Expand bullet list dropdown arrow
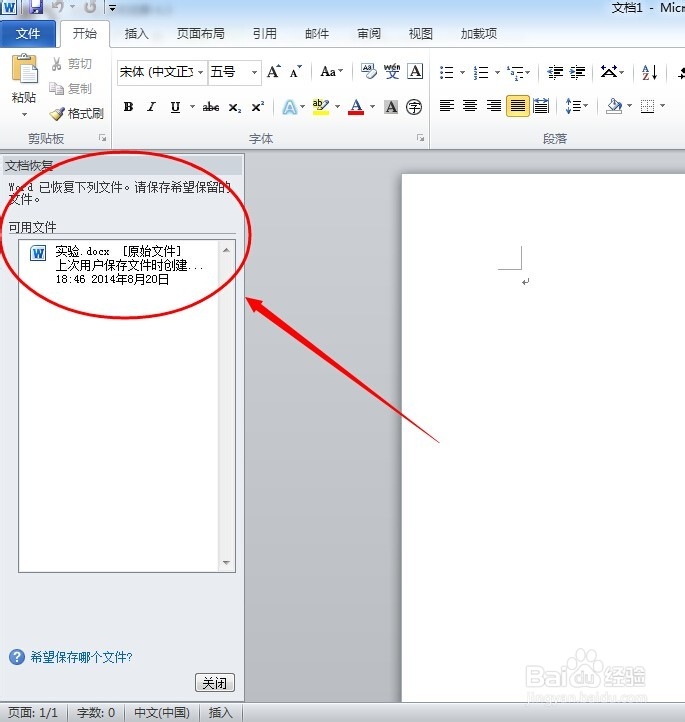 coord(462,72)
